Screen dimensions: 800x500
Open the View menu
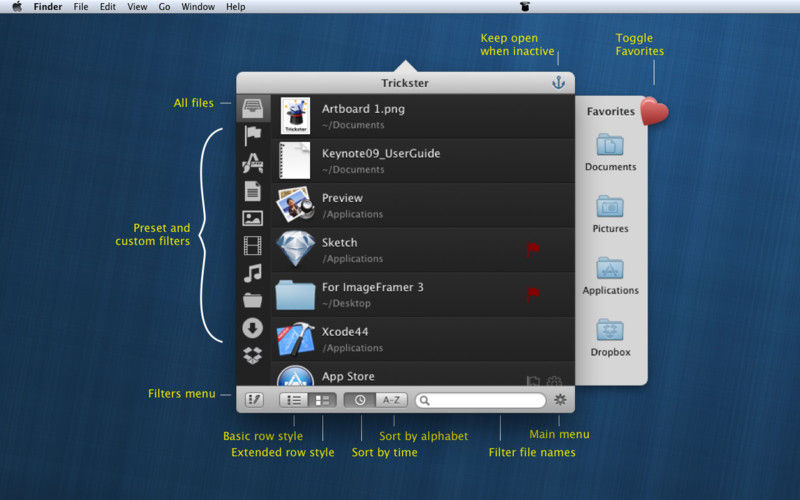click(x=137, y=7)
